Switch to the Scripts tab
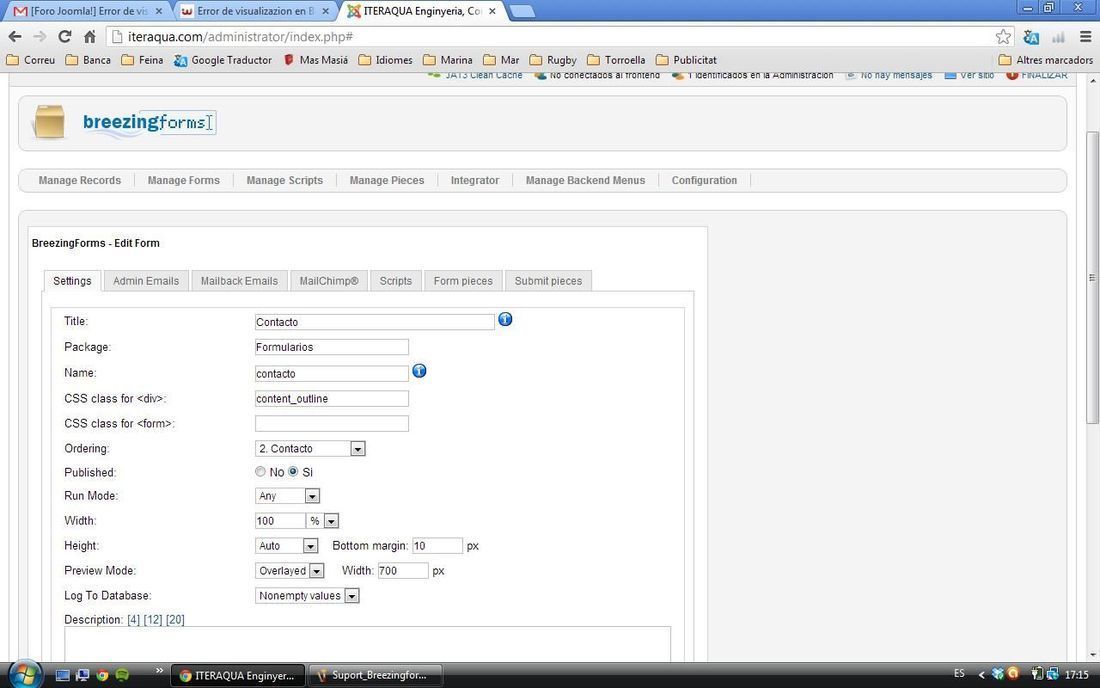Viewport: 1100px width, 688px height. click(x=396, y=281)
